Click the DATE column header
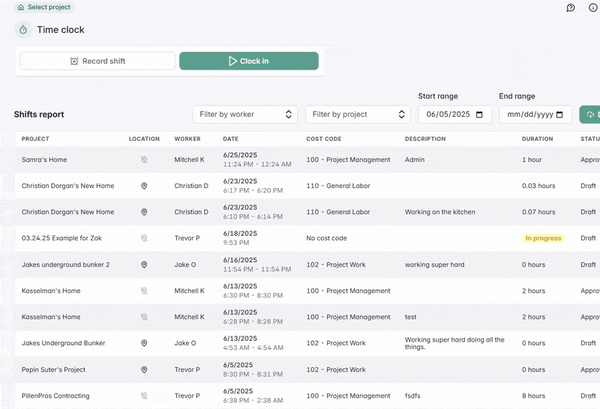The width and height of the screenshot is (600, 409). (x=231, y=139)
